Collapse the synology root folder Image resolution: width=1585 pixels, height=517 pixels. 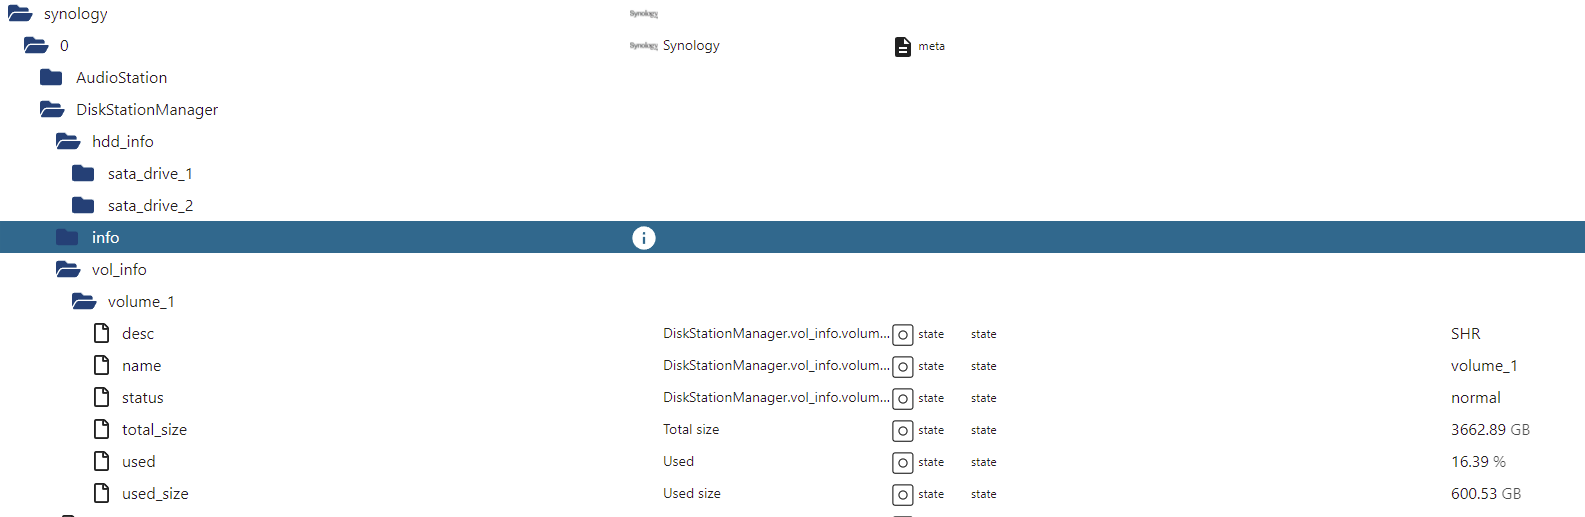(20, 14)
